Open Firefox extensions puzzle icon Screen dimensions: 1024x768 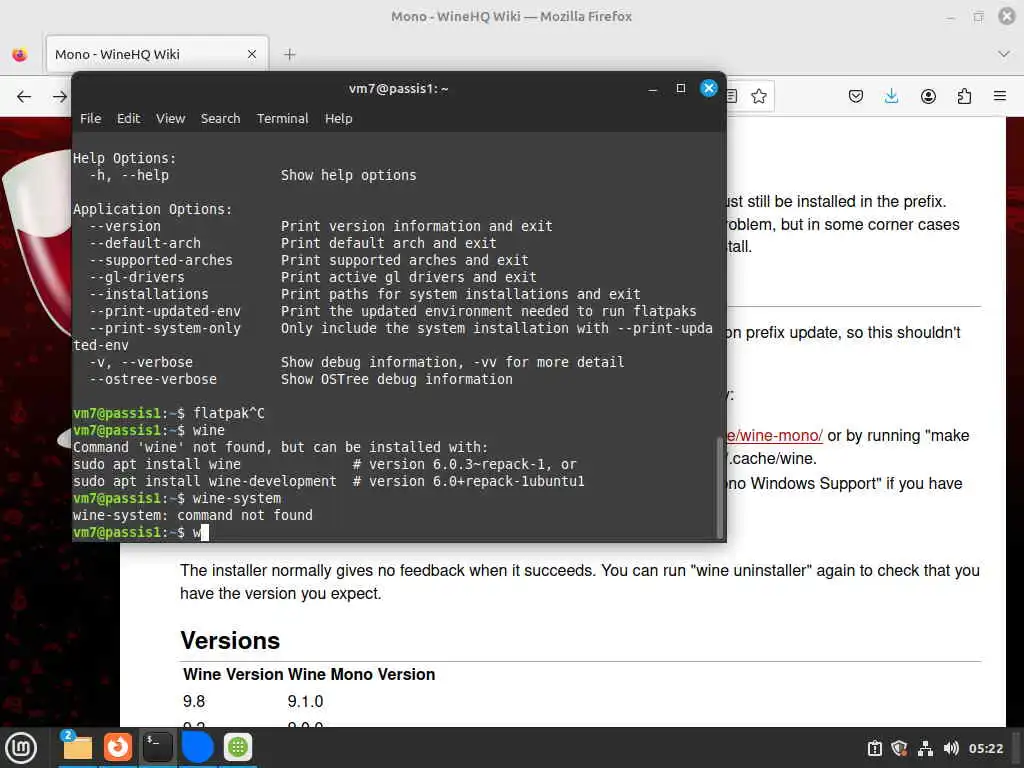[x=964, y=97]
